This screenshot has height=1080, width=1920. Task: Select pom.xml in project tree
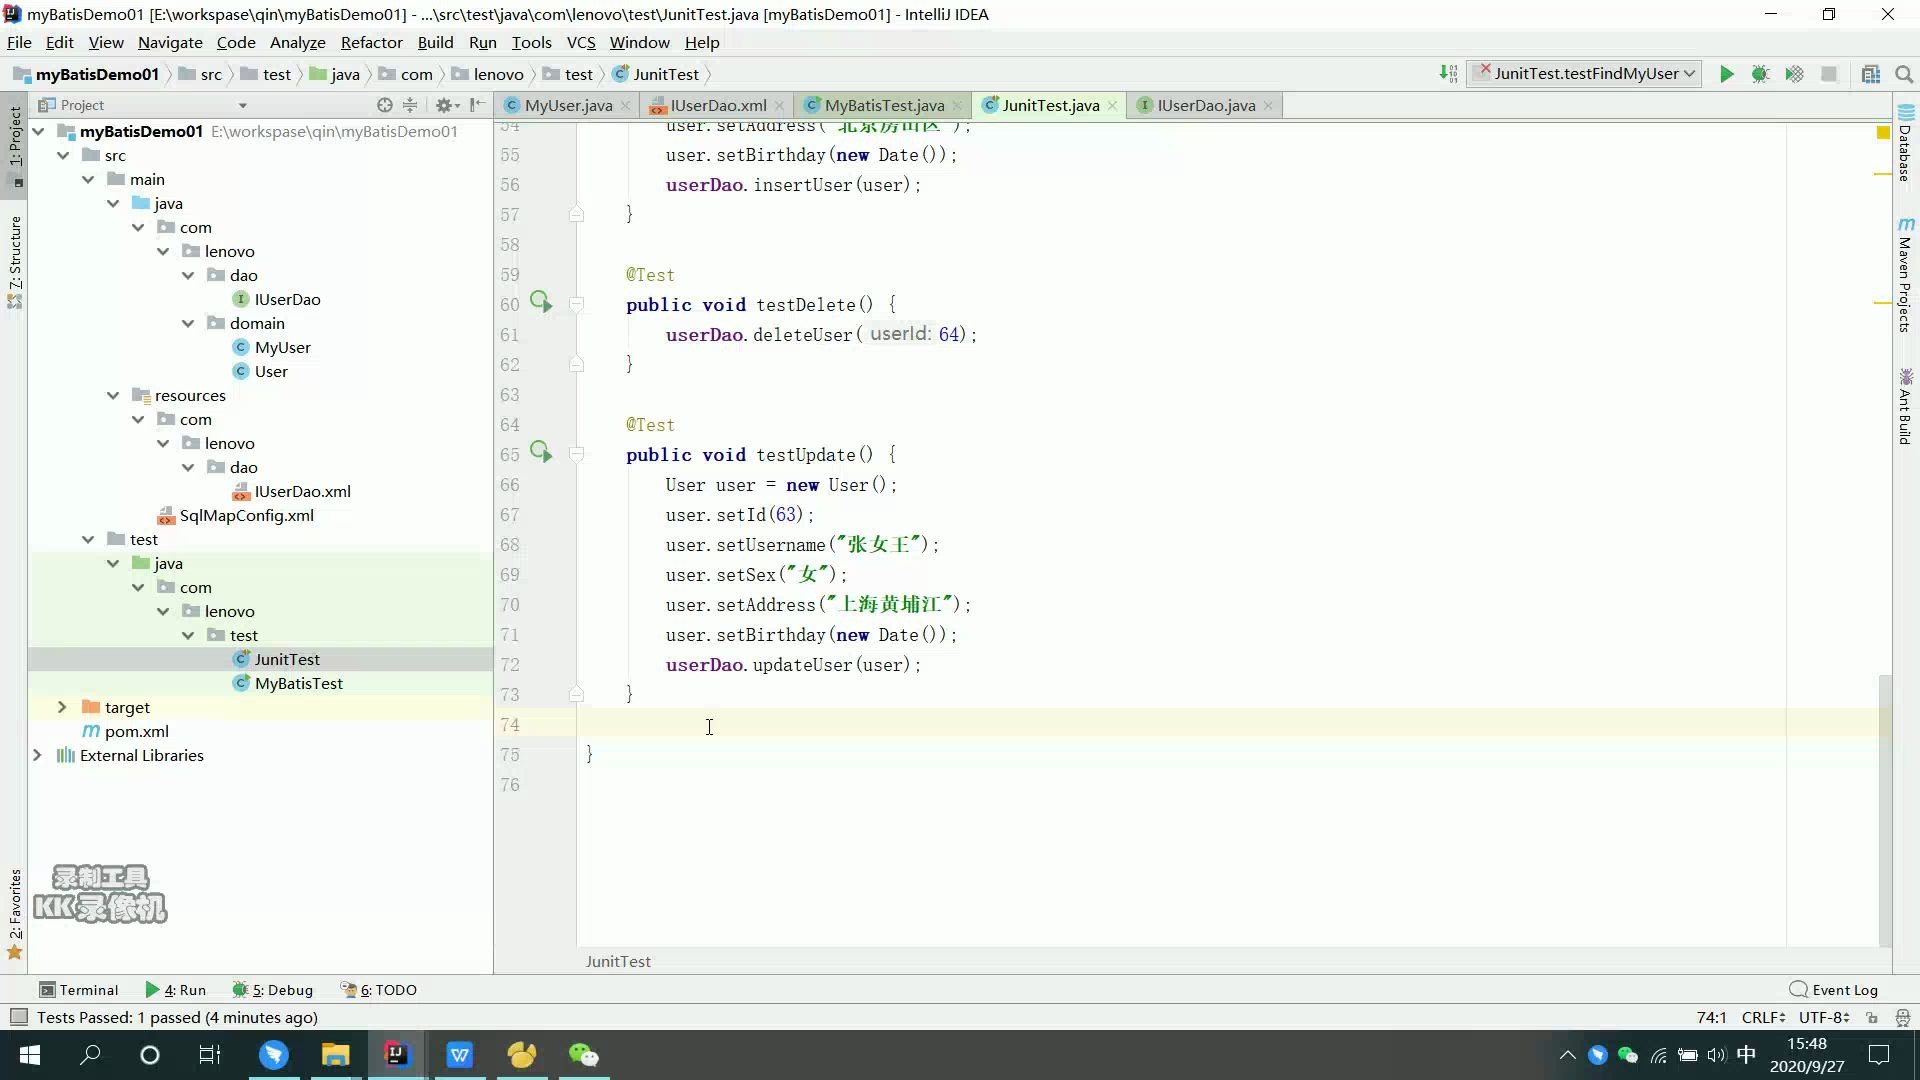click(x=125, y=731)
